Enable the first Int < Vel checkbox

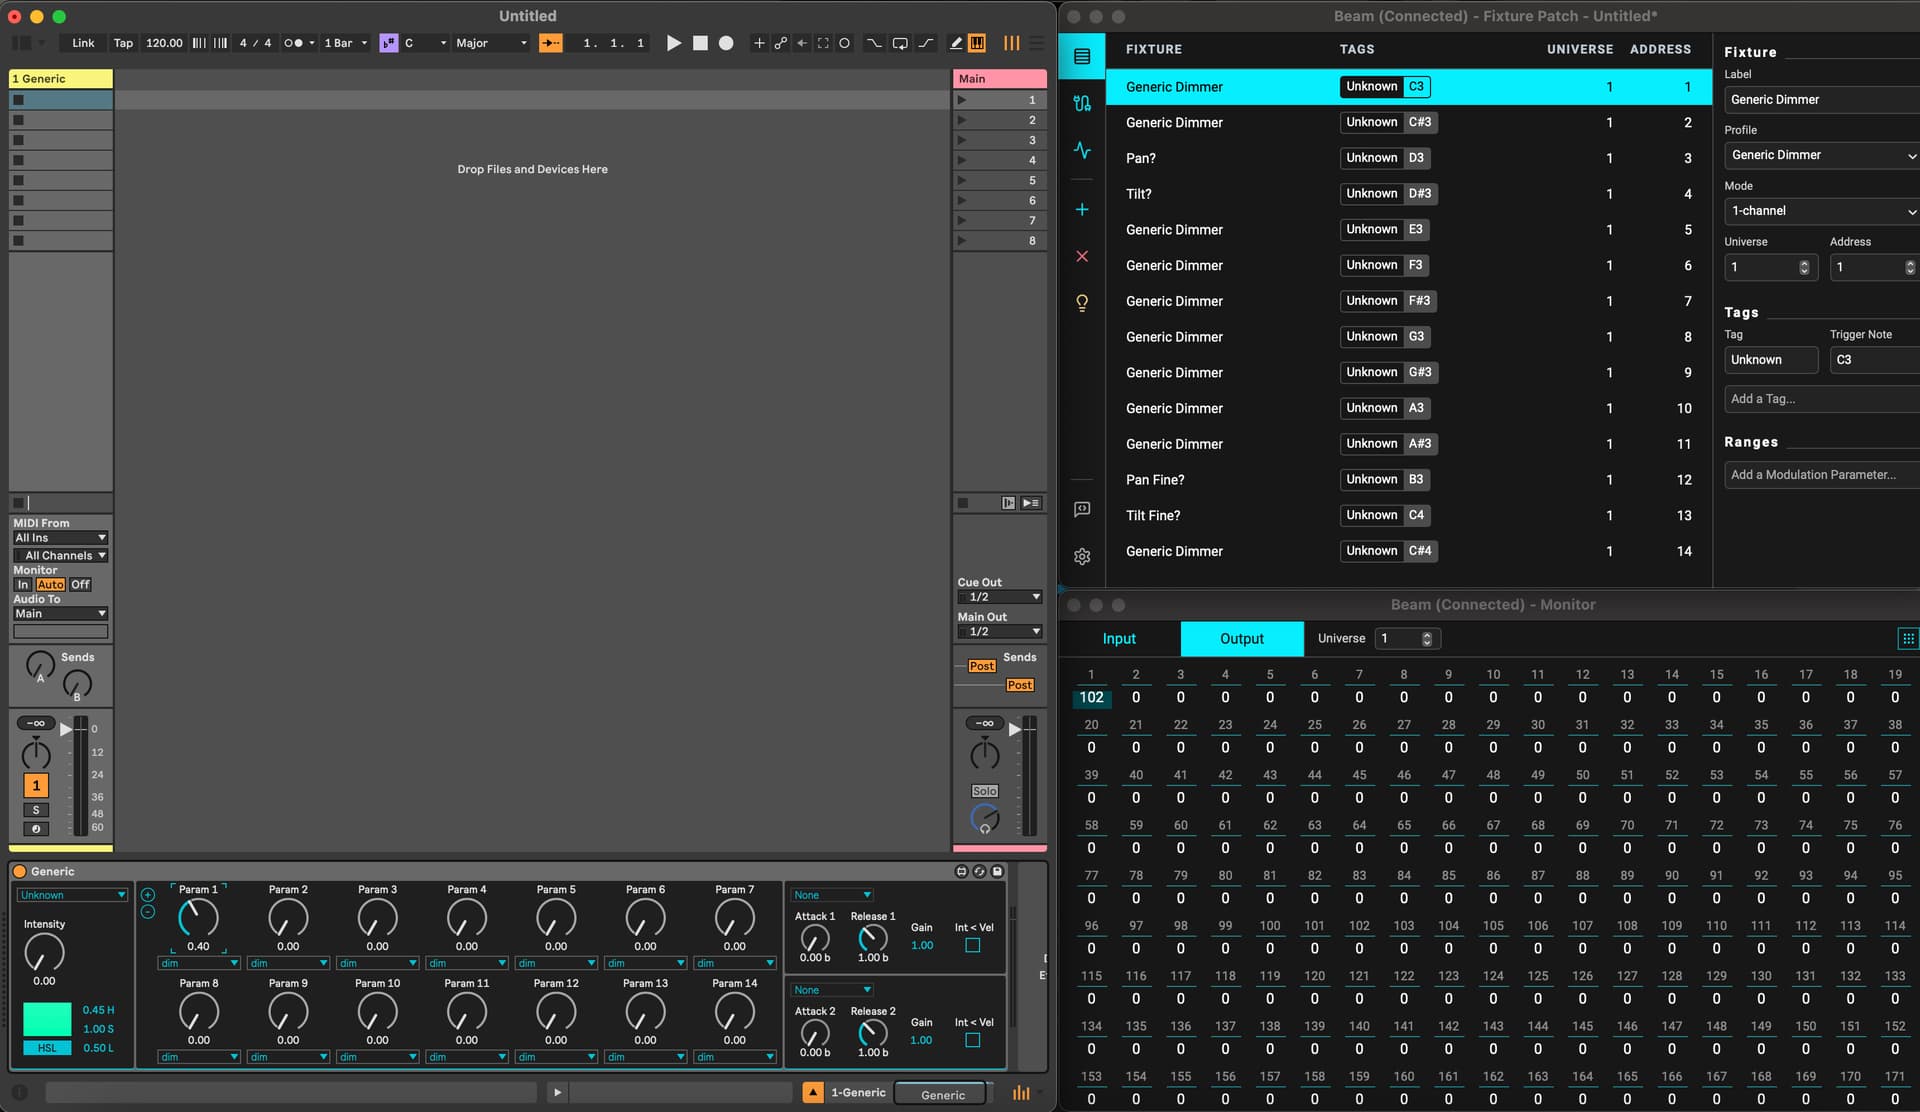click(972, 946)
